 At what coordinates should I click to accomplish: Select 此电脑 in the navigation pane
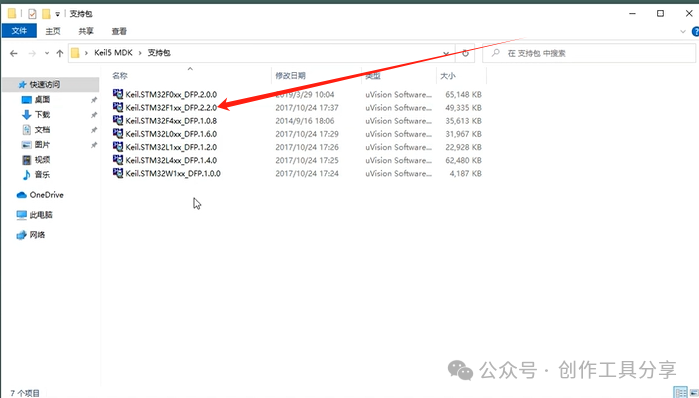click(x=41, y=215)
